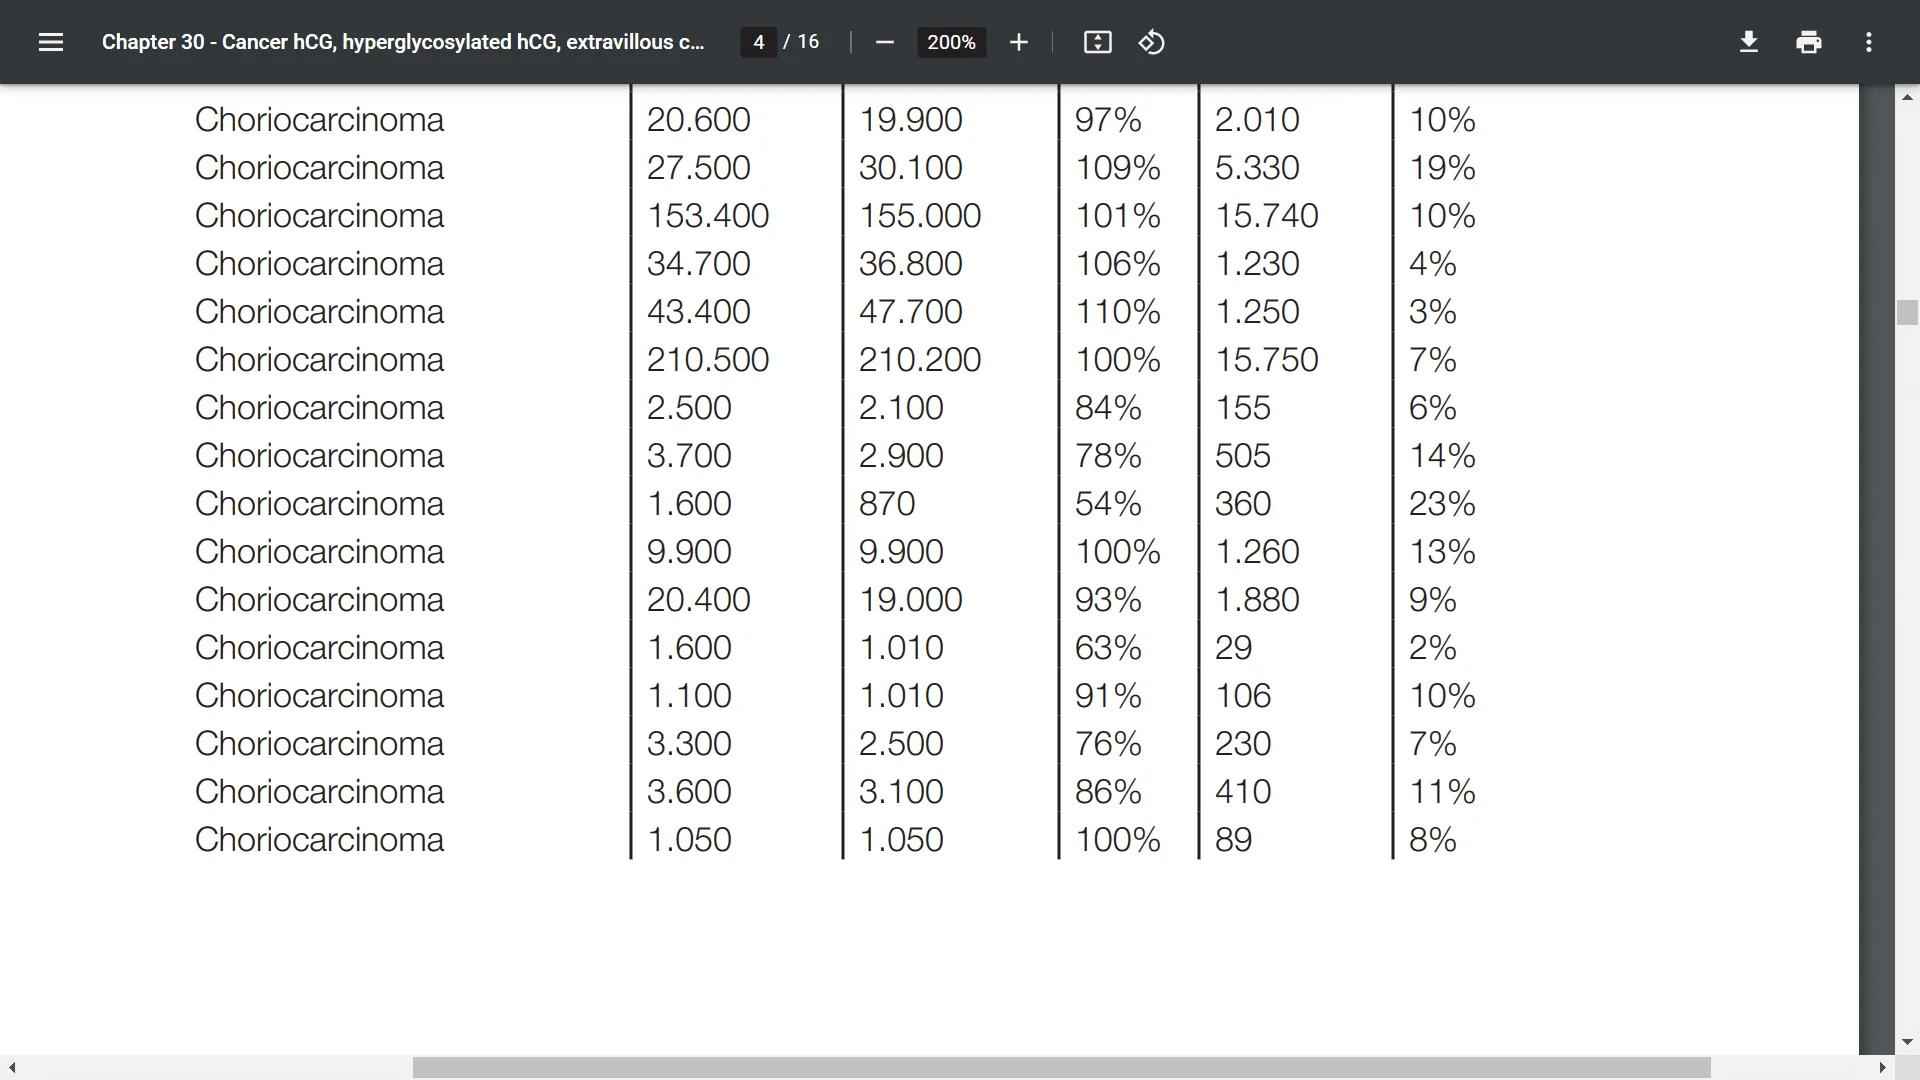Click the value 2.900
This screenshot has height=1080, width=1920.
coord(901,455)
